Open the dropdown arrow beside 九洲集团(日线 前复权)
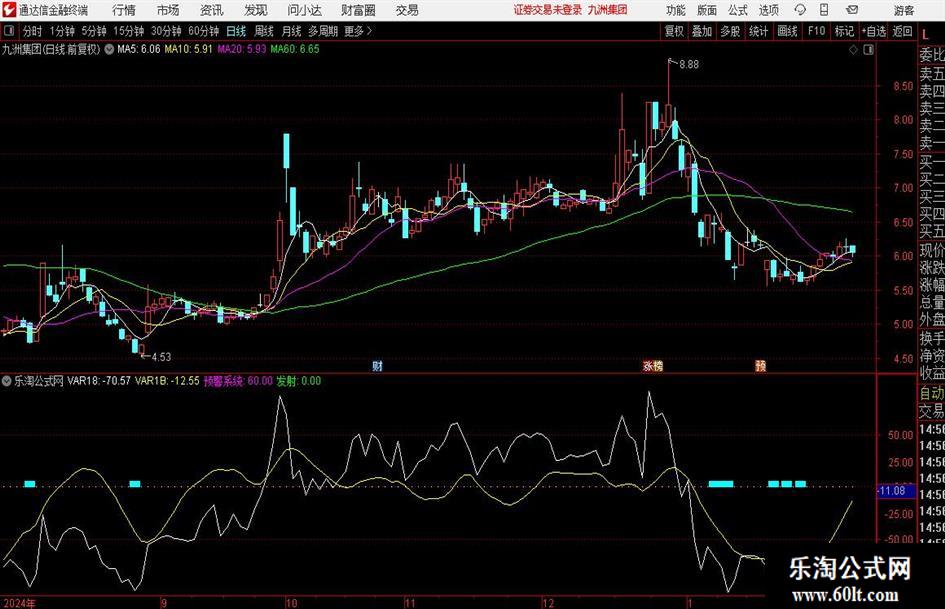Image resolution: width=945 pixels, height=609 pixels. point(109,49)
